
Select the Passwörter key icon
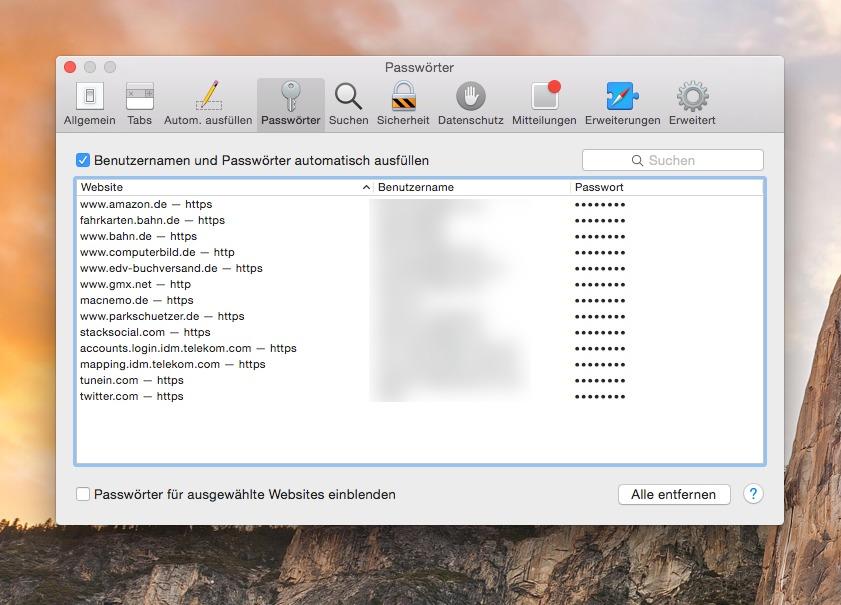click(x=291, y=105)
